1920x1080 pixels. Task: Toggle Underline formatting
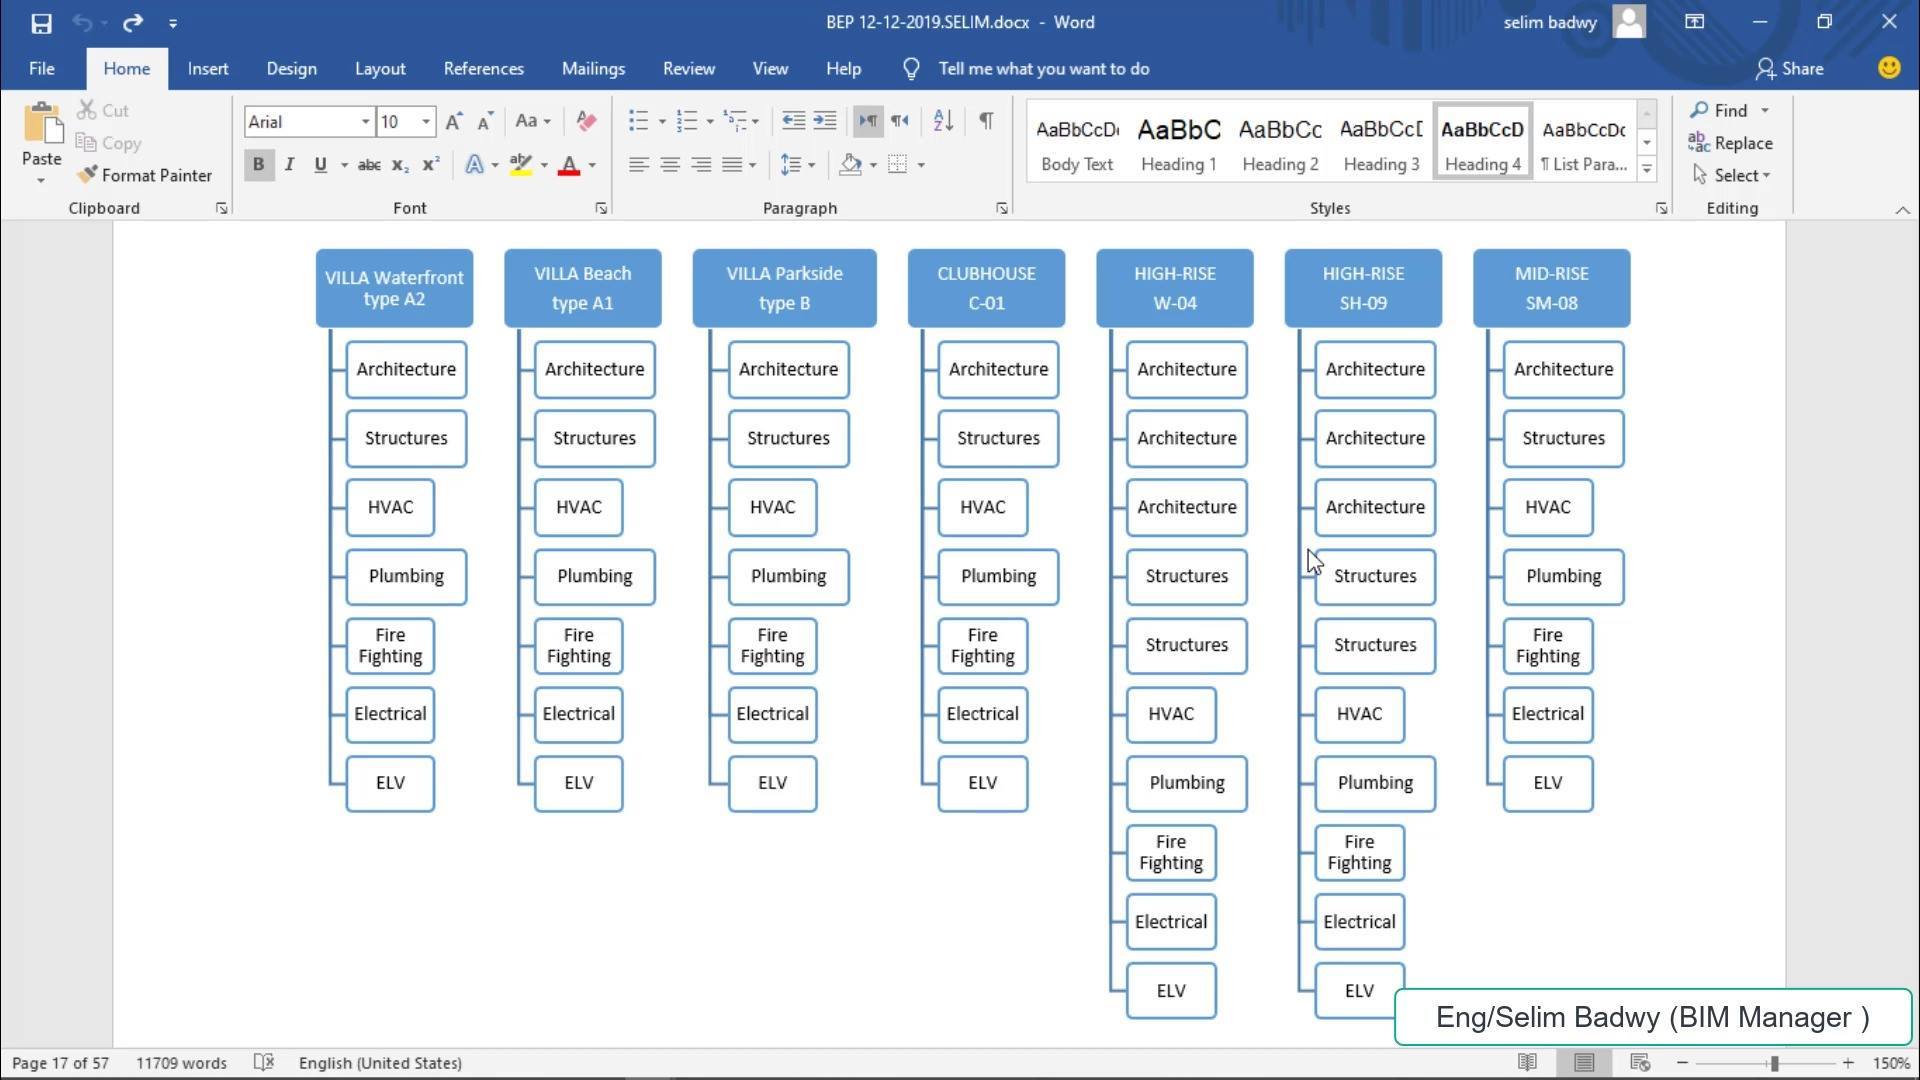tap(320, 165)
